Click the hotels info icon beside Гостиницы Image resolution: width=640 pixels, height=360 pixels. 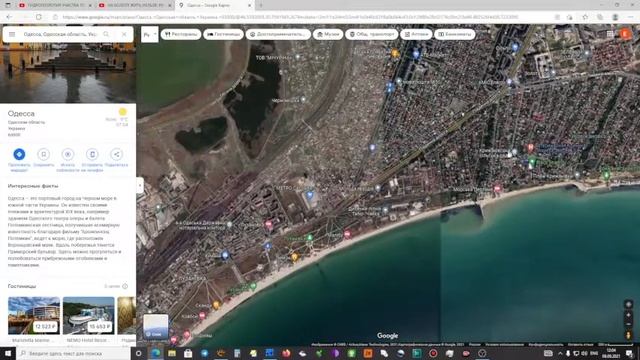(x=125, y=286)
